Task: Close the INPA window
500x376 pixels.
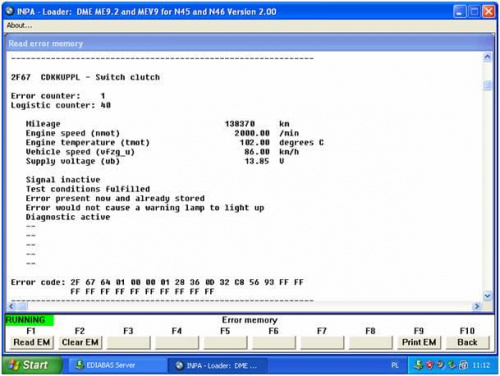Action: coord(489,12)
